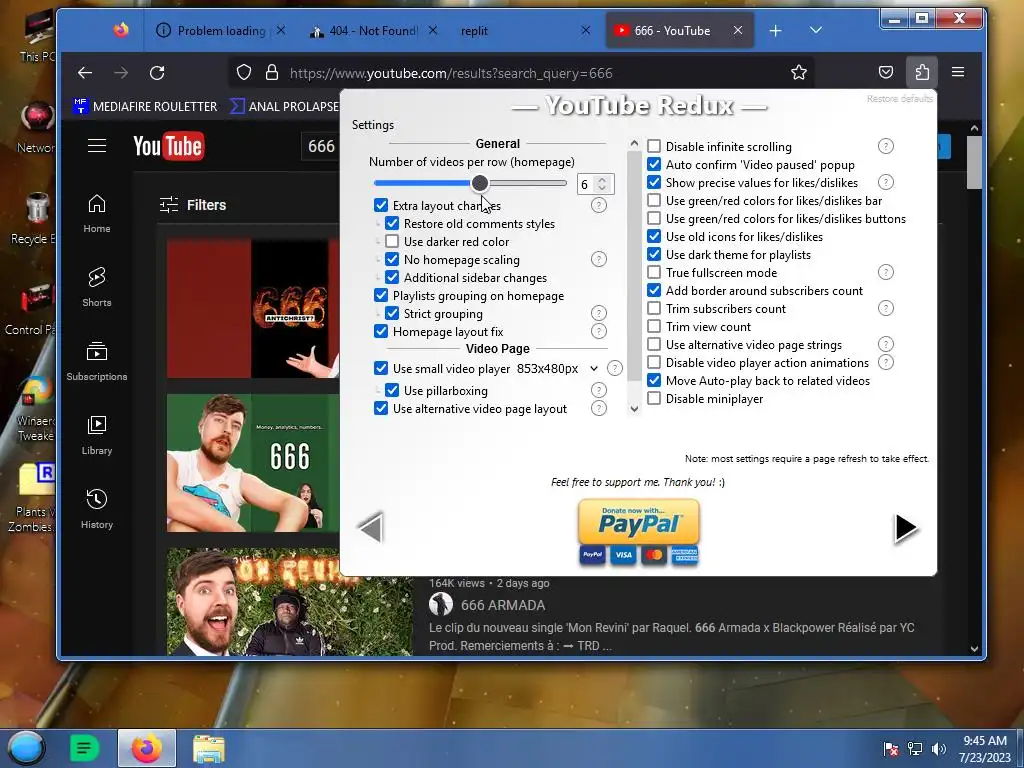Open a new tab with plus
The width and height of the screenshot is (1024, 768).
pyautogui.click(x=775, y=31)
